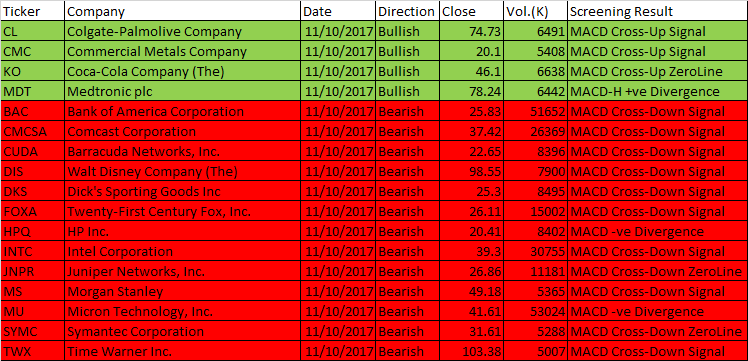748x361 pixels.
Task: Click Micron Technology volume 53024
Action: click(x=535, y=311)
